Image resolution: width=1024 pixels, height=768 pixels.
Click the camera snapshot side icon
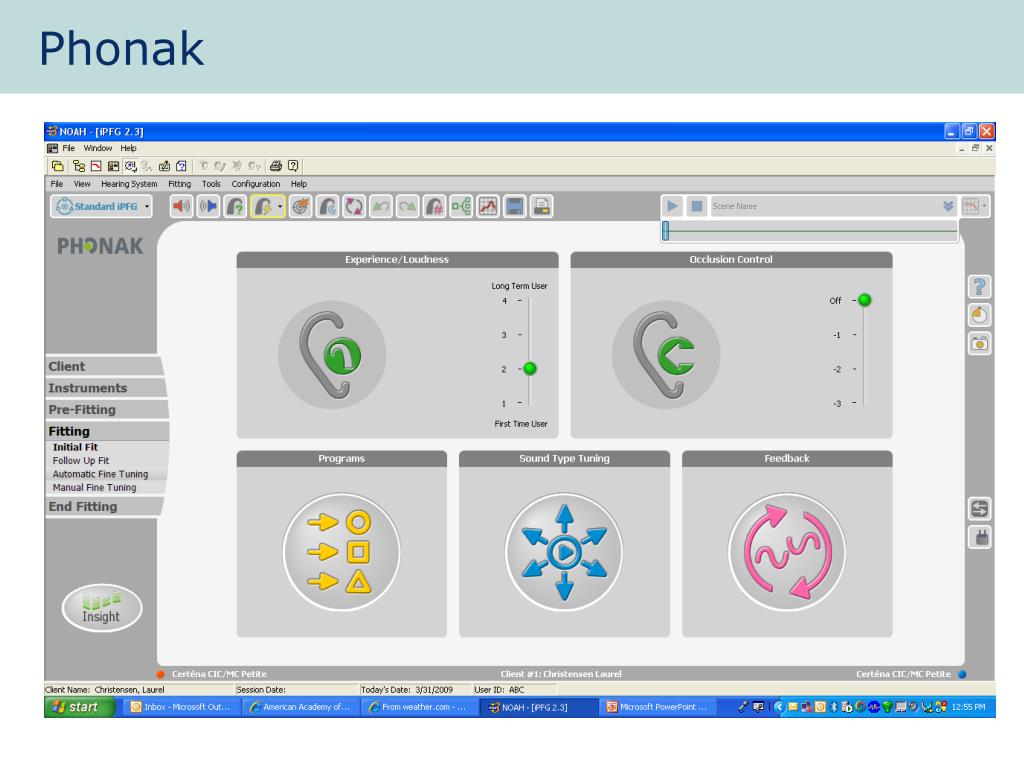[x=979, y=343]
